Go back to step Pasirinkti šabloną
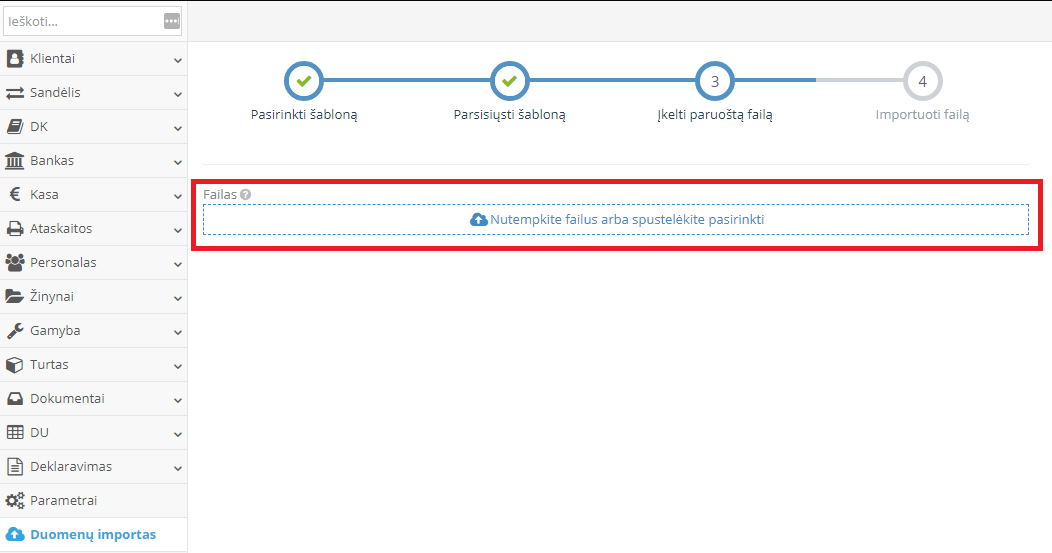This screenshot has height=553, width=1052. pos(304,81)
